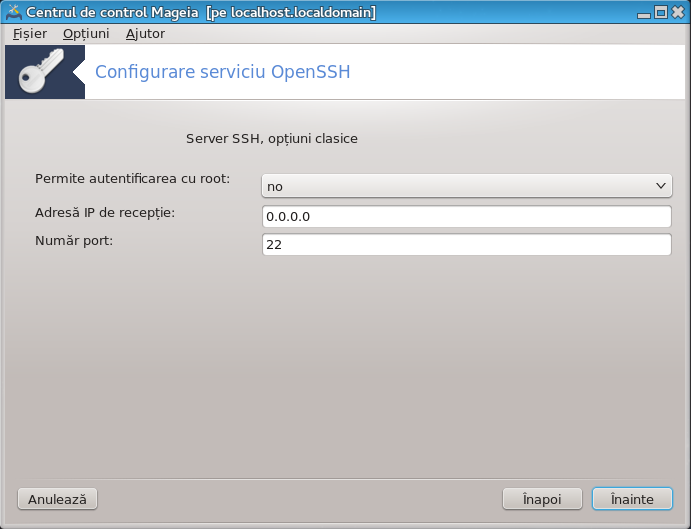
Task: Open the Ajutor menu
Action: pos(145,34)
